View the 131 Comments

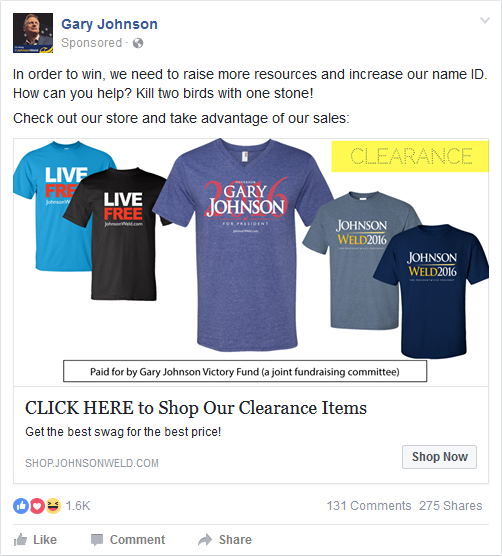(x=369, y=506)
